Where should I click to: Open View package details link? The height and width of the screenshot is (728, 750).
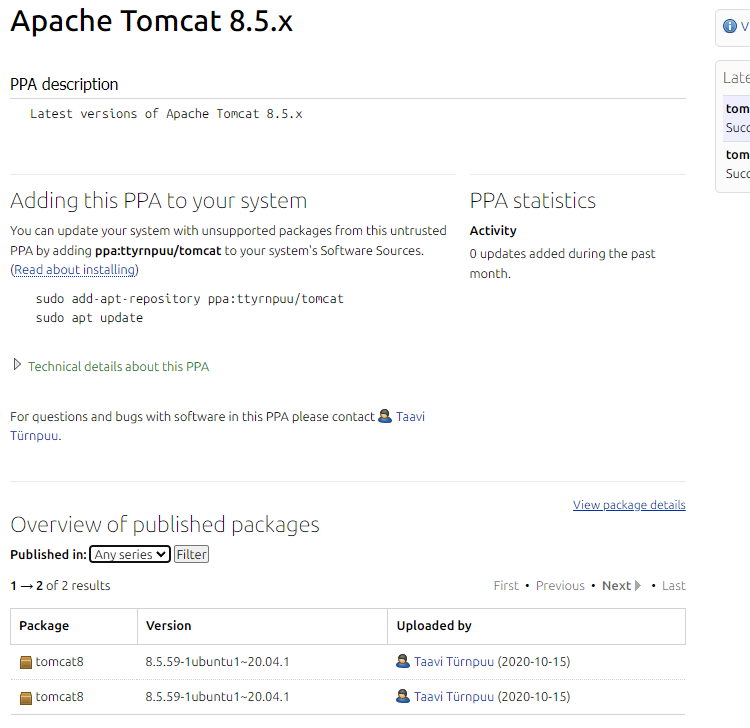[x=629, y=505]
